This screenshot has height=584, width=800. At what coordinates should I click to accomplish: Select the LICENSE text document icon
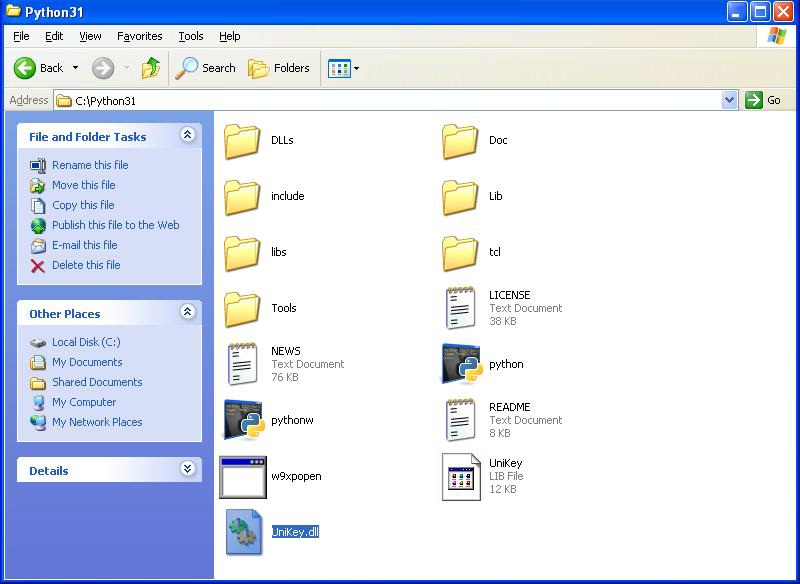460,308
